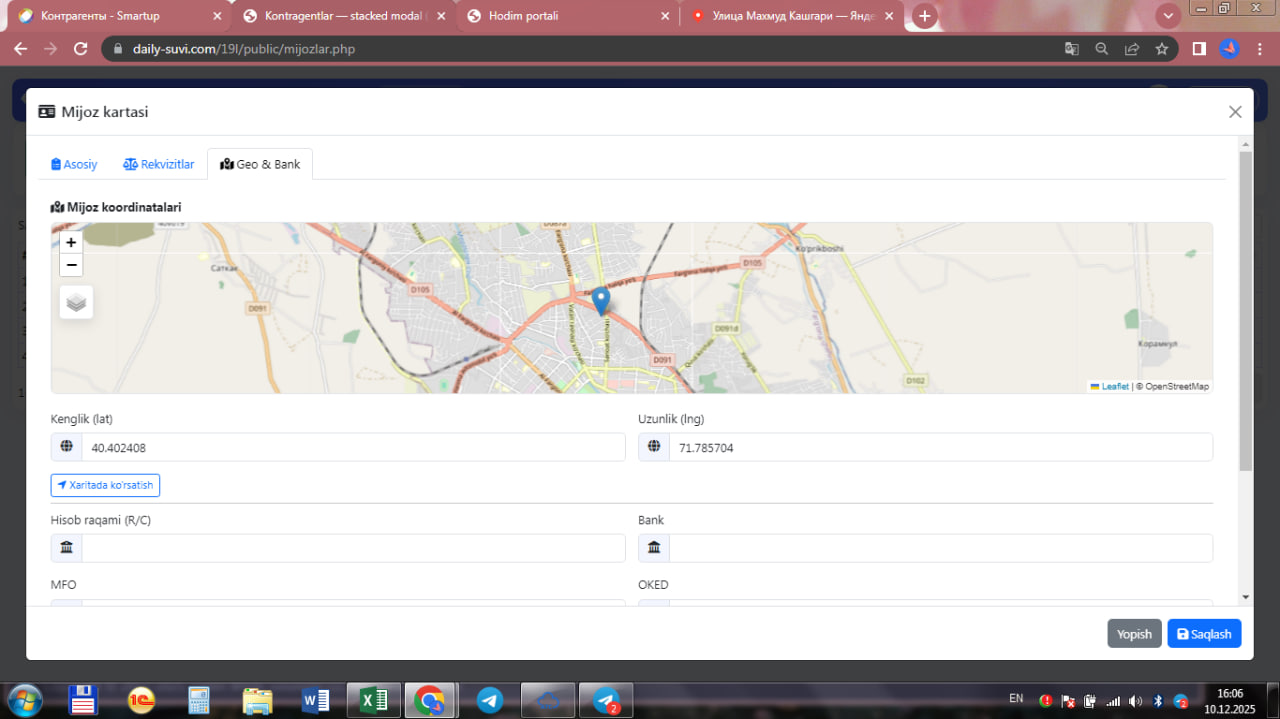Open the browser side panel icon

click(1199, 49)
